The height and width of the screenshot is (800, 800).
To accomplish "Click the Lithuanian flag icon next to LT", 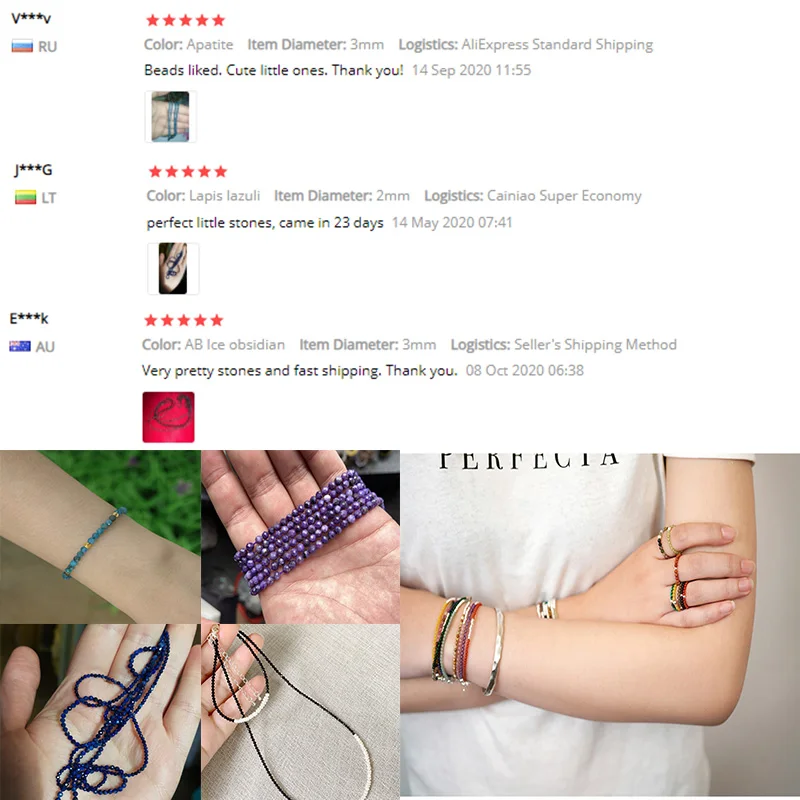I will [x=26, y=197].
